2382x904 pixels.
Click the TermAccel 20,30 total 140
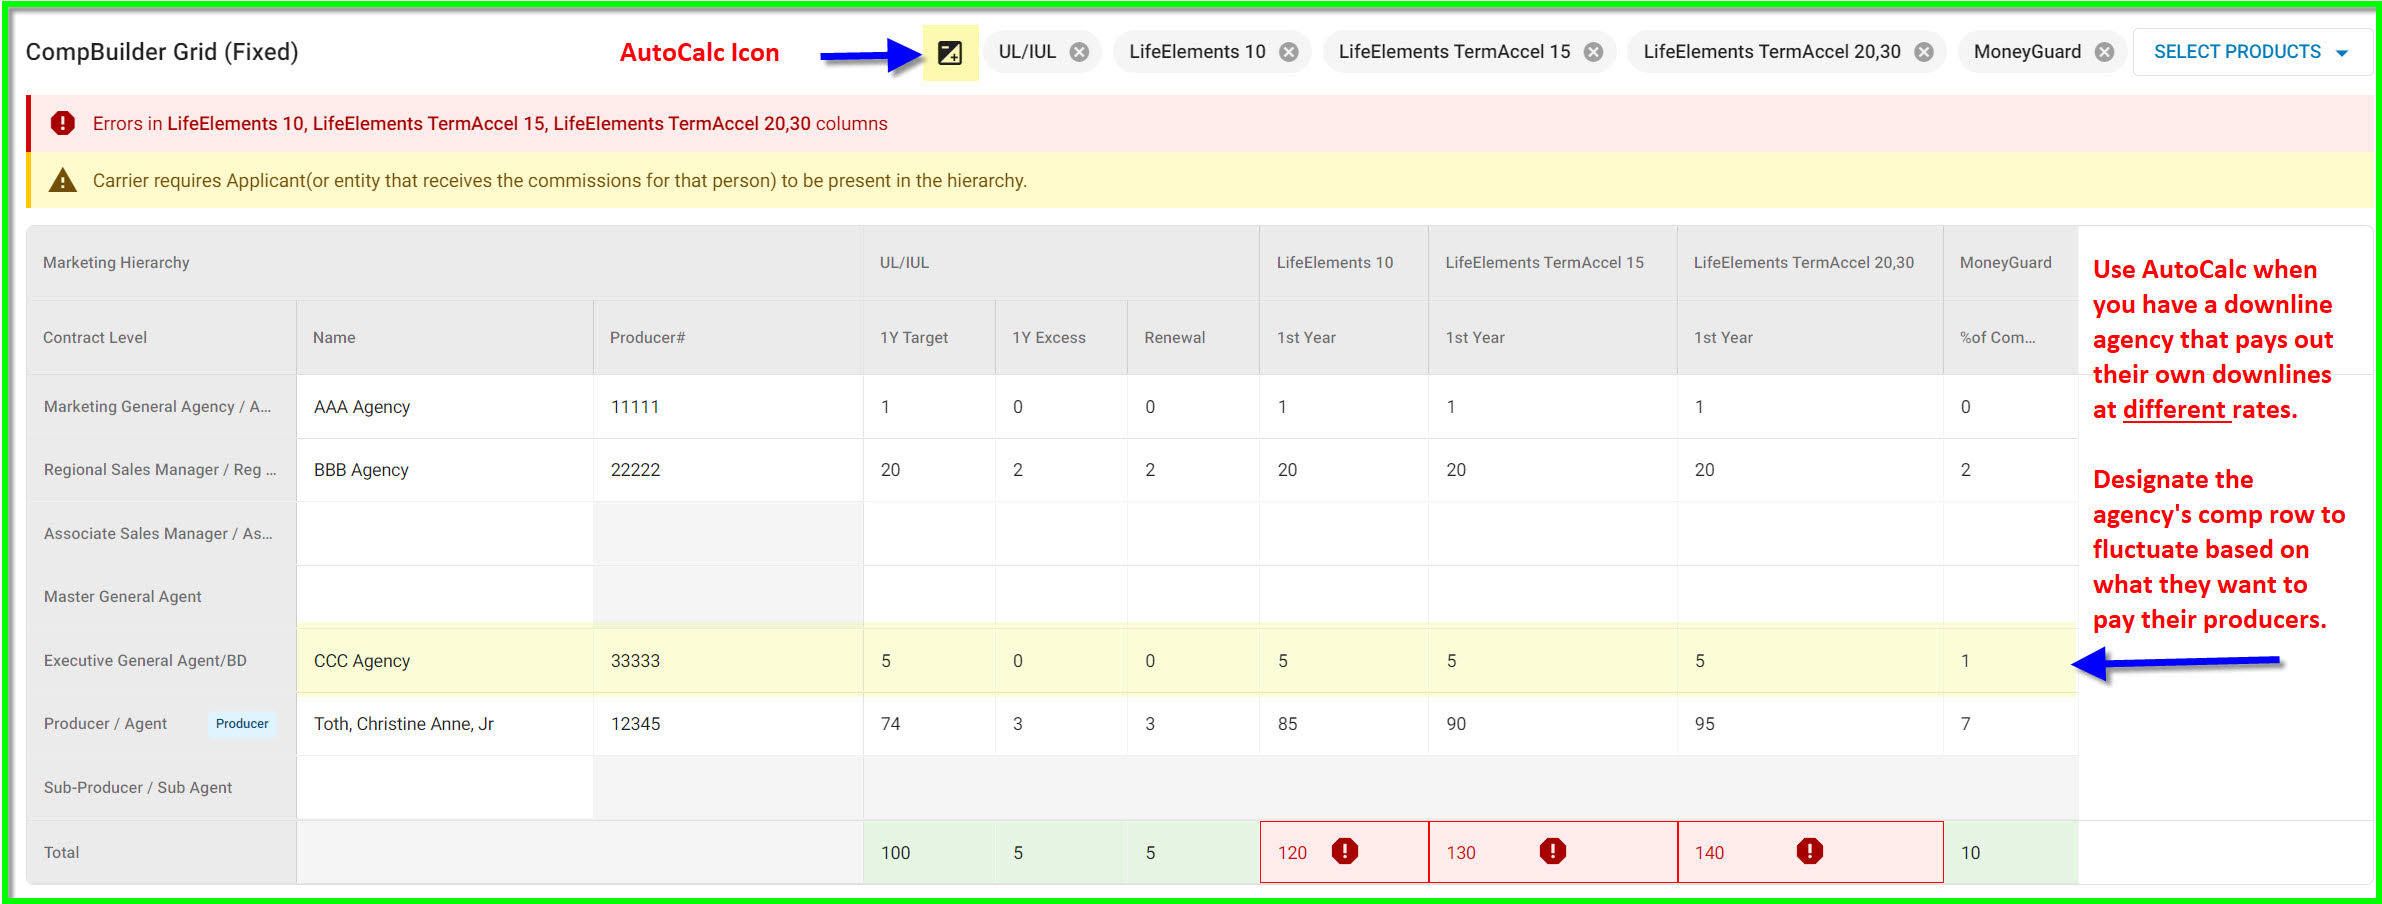tap(1709, 853)
